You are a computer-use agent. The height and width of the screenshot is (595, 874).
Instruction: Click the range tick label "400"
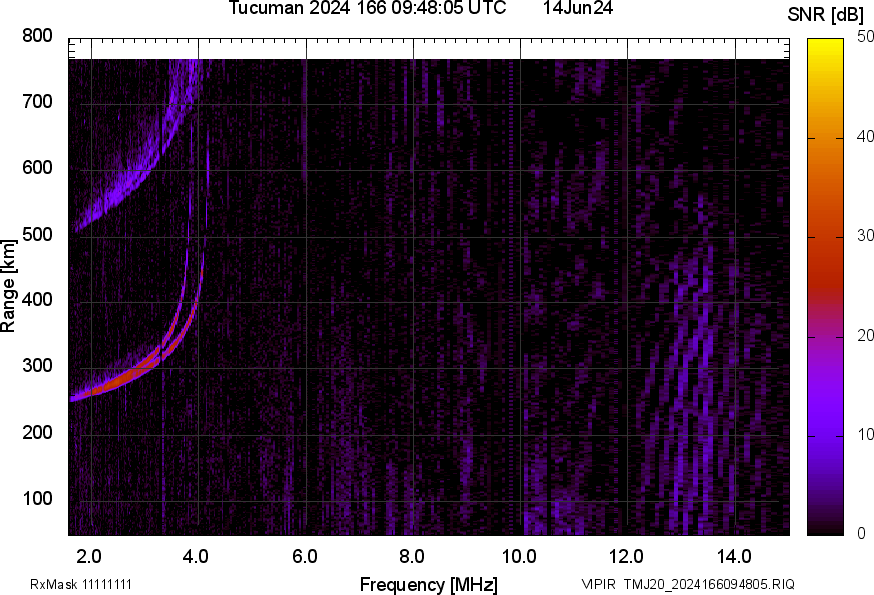click(37, 299)
